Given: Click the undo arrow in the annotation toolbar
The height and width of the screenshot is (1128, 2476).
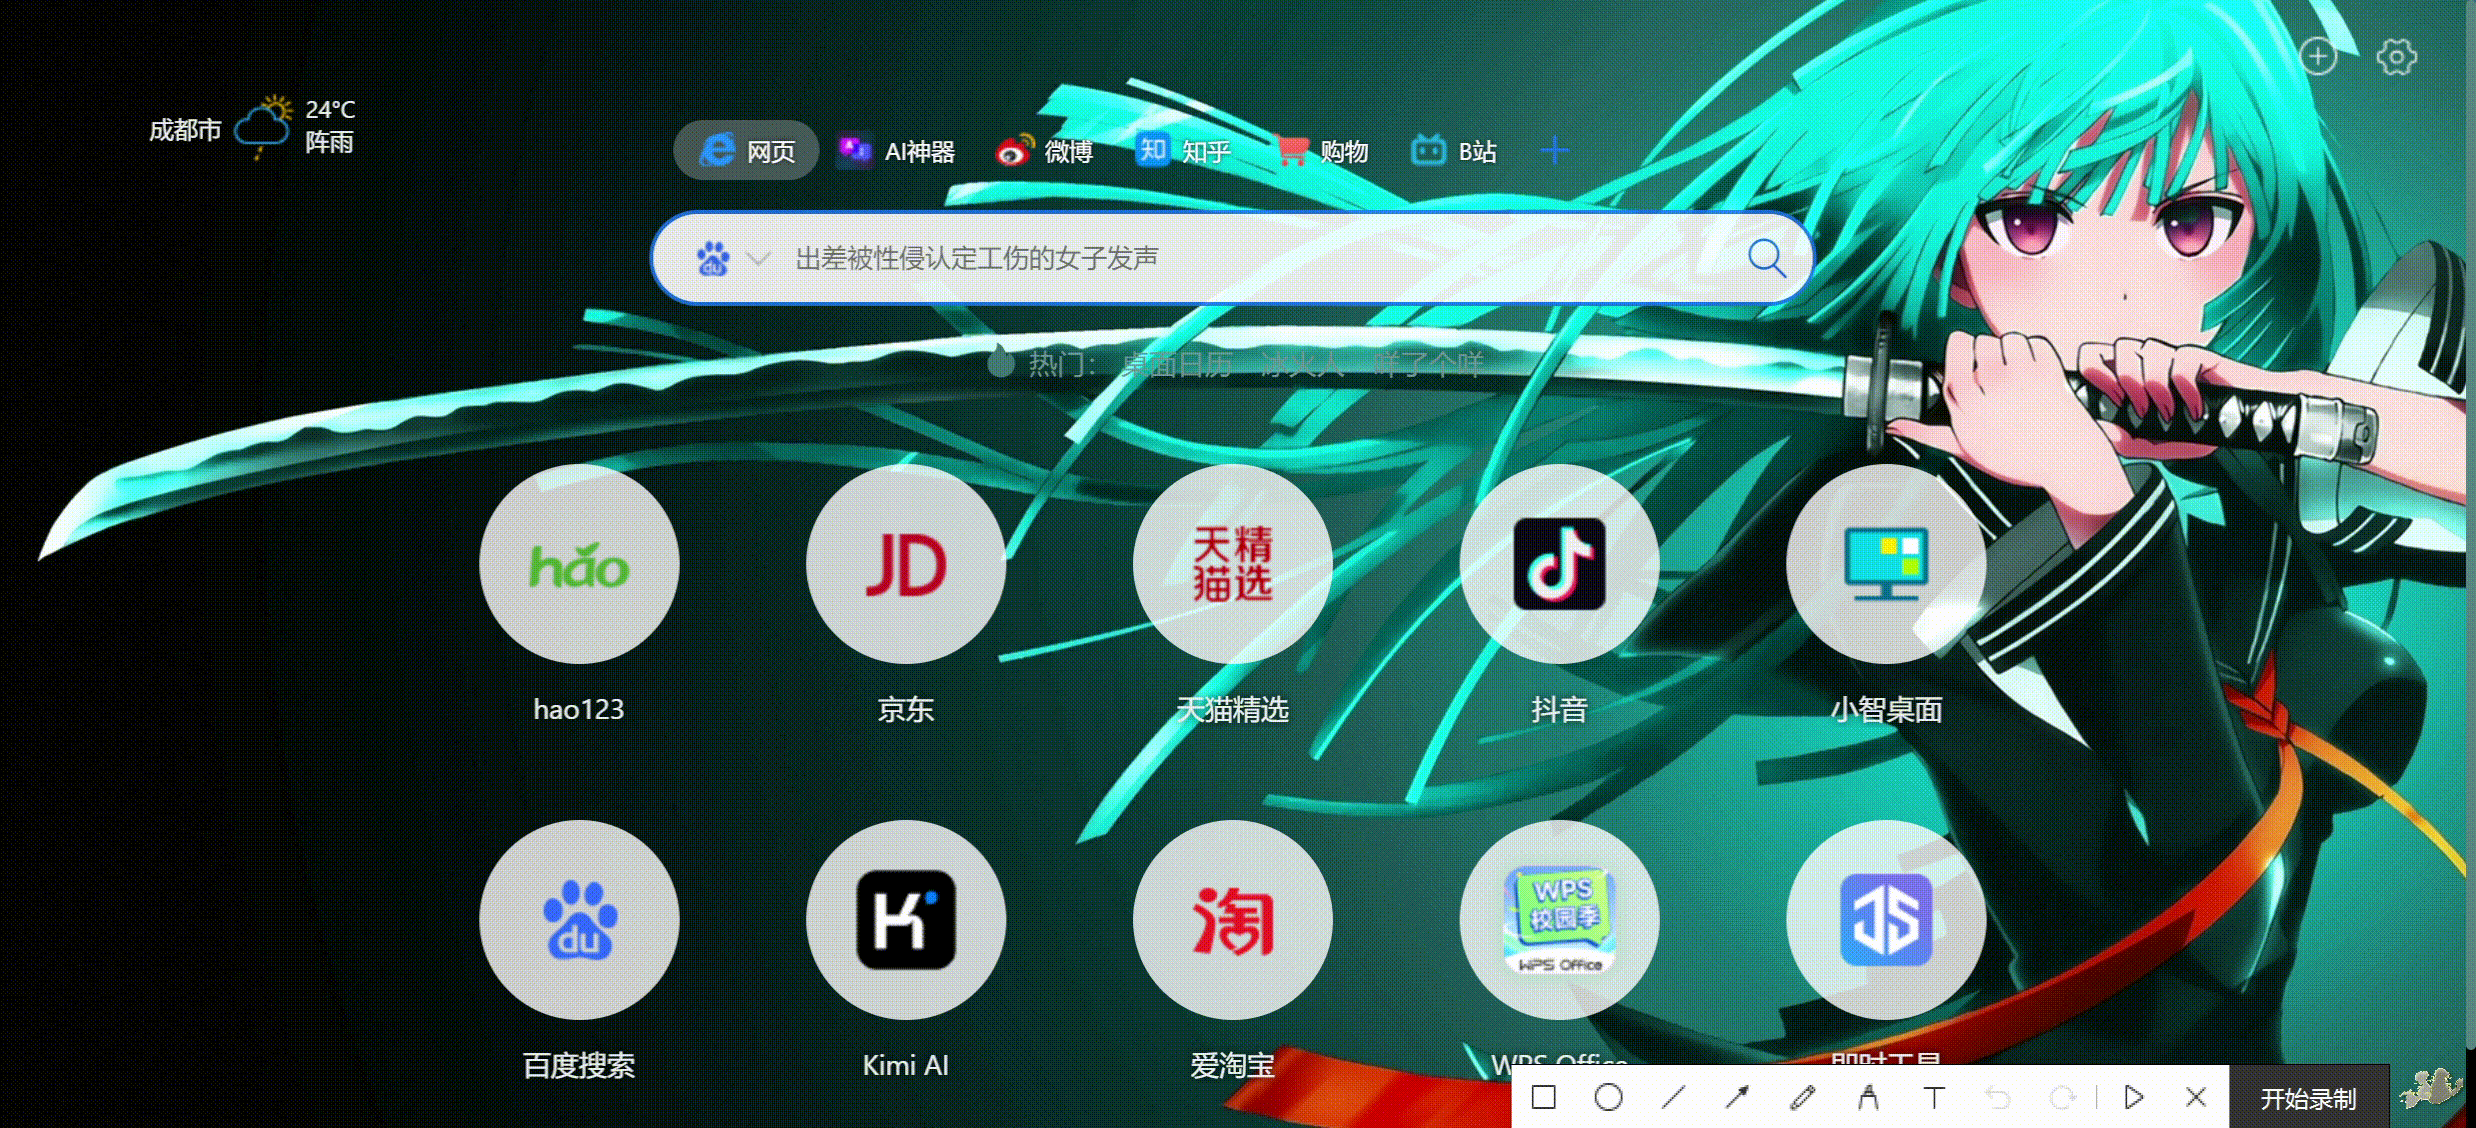Looking at the screenshot, I should pos(1998,1097).
